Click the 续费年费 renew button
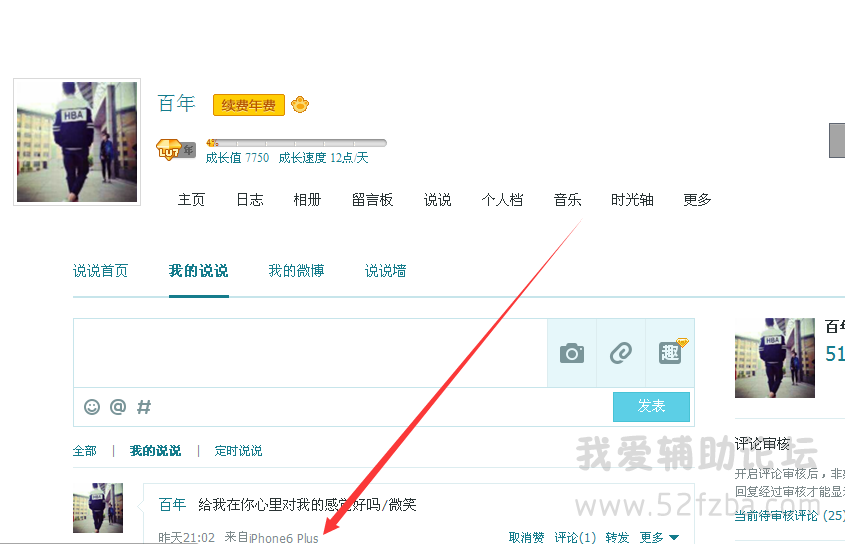 [248, 105]
